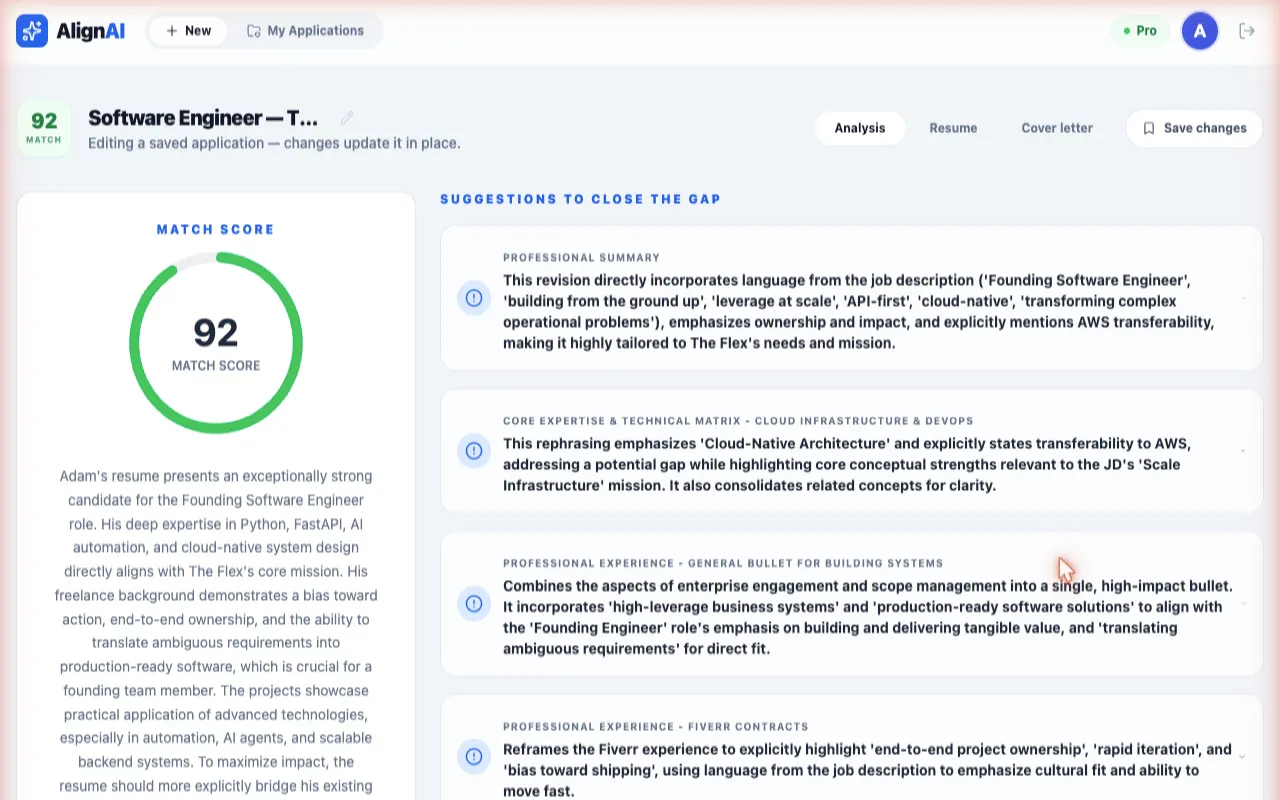1280x800 pixels.
Task: Click the 92 match badge
Action: coord(44,128)
